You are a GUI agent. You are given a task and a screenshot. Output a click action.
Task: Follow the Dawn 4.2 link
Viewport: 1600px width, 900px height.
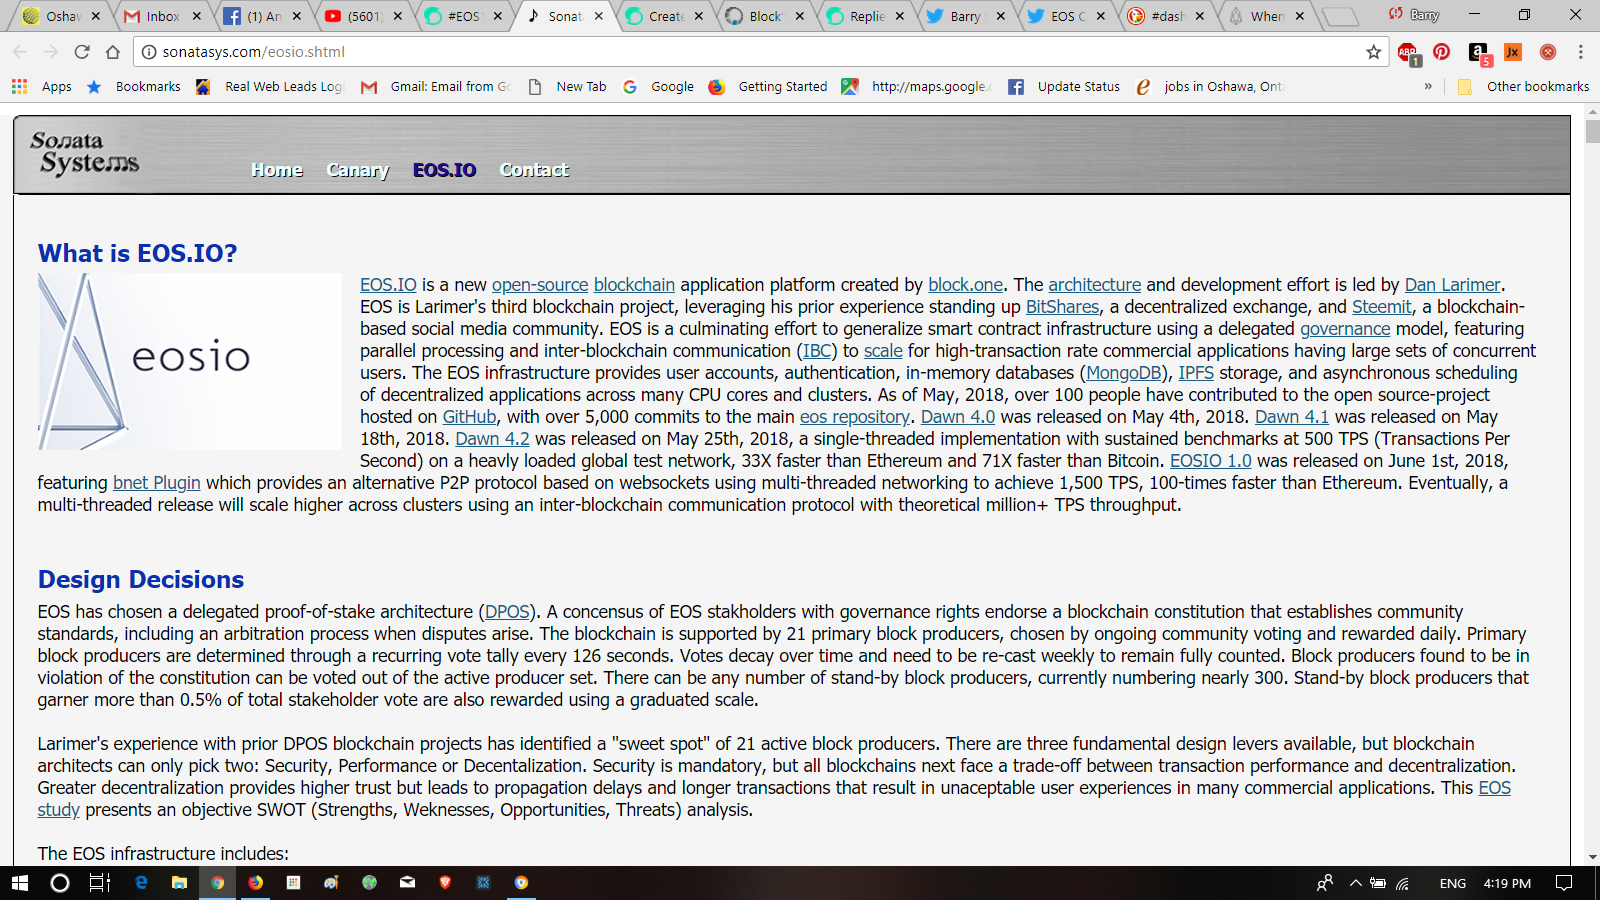click(x=492, y=439)
